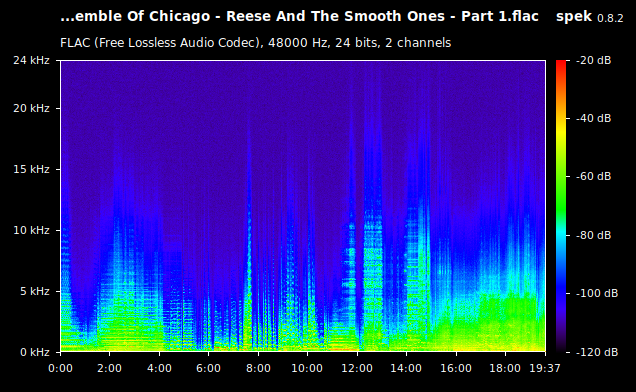Click the dB color scale gradient bar

(x=561, y=206)
